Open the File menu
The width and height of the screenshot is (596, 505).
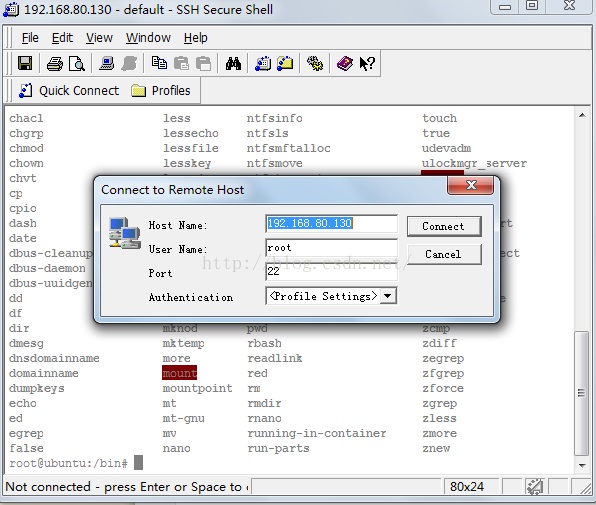pos(30,38)
